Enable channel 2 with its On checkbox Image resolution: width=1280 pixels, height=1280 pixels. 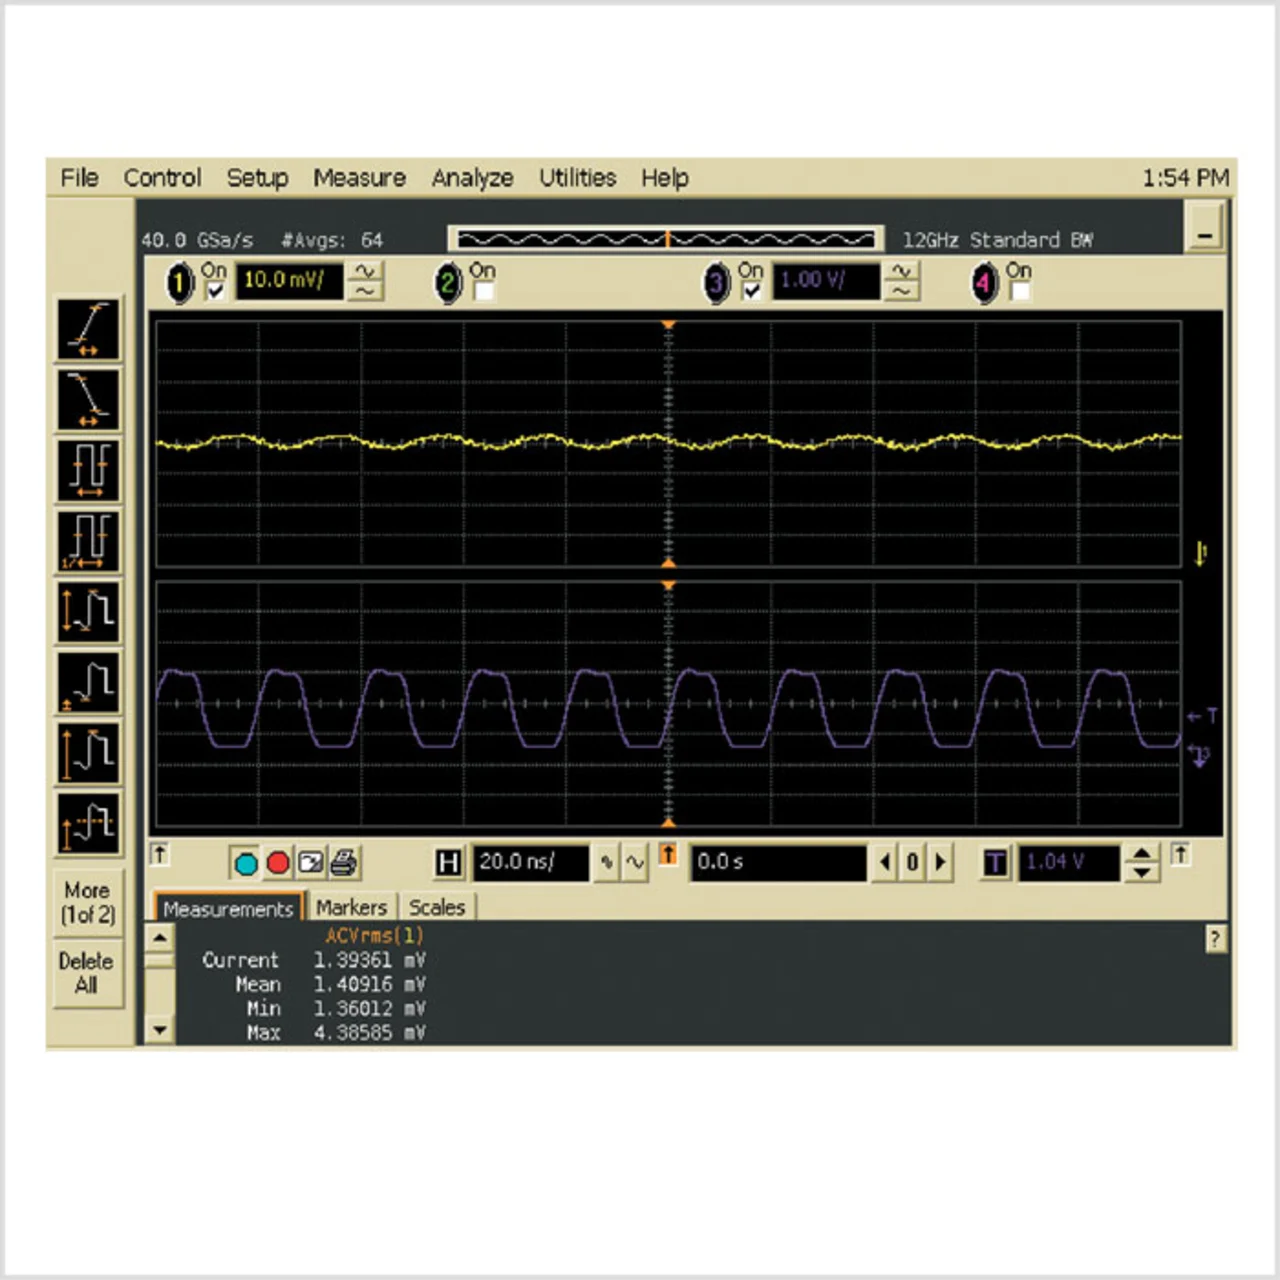484,291
